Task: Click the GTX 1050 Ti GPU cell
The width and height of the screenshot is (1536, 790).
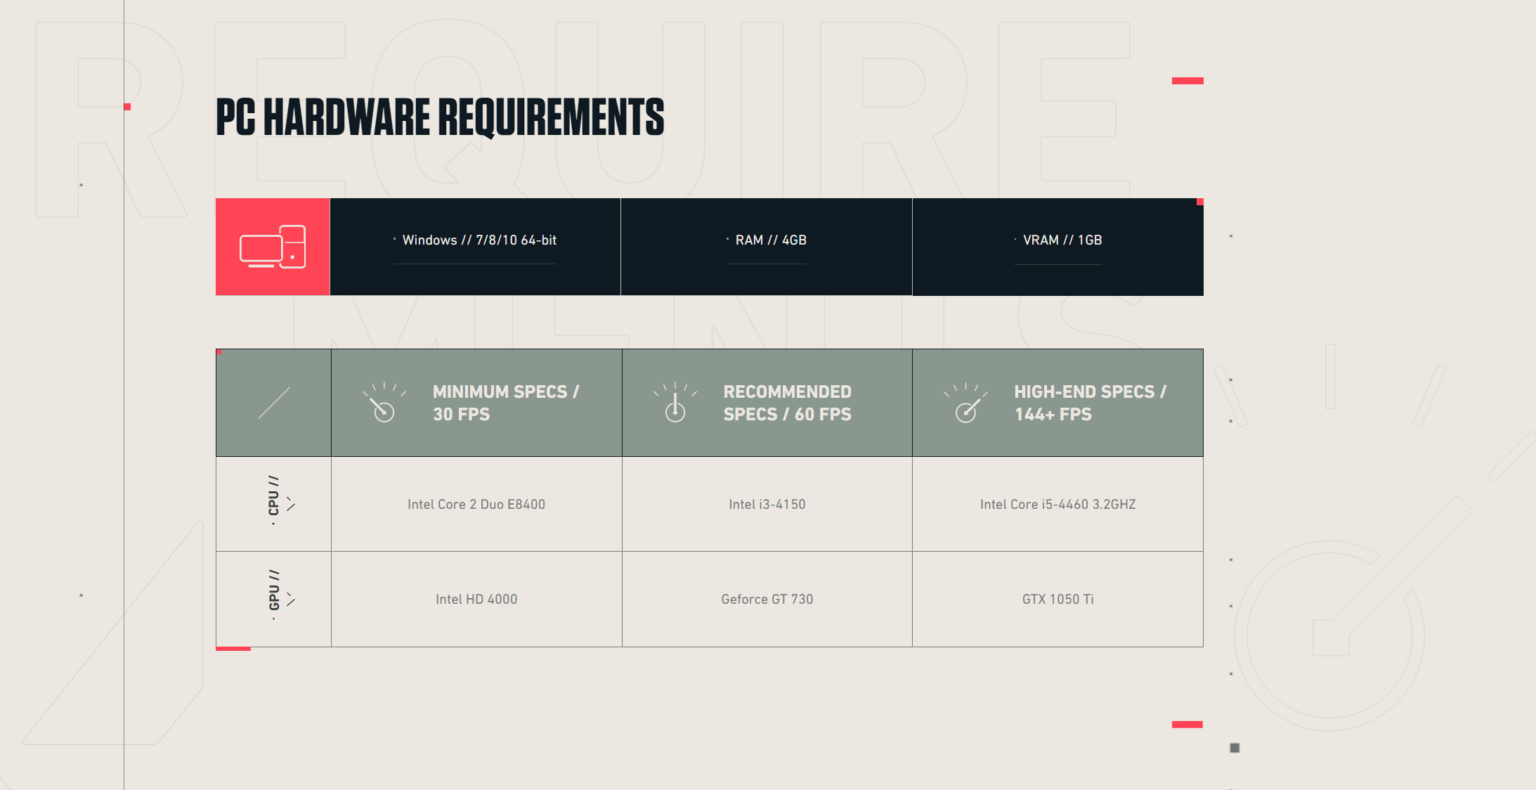Action: coord(1057,599)
